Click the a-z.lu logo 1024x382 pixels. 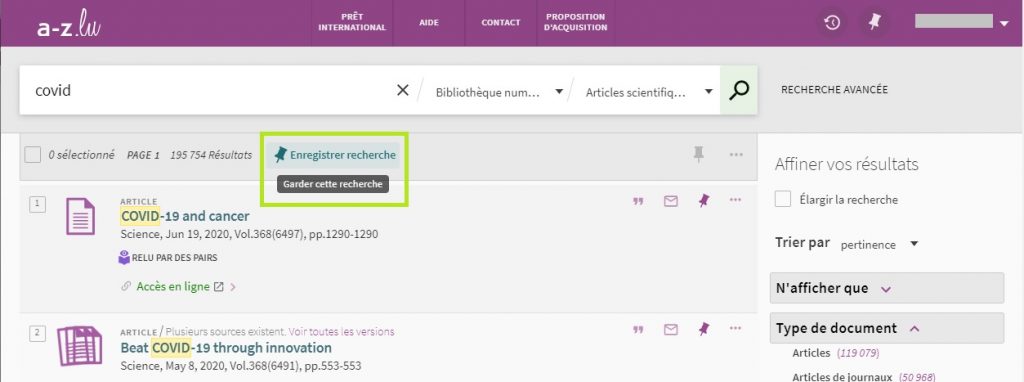pyautogui.click(x=69, y=24)
